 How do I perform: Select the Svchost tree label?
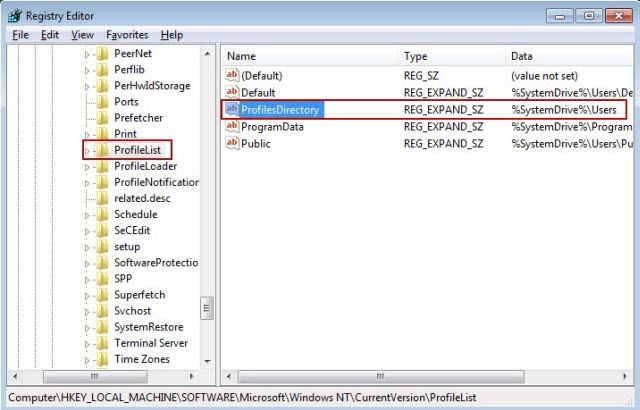pos(133,311)
